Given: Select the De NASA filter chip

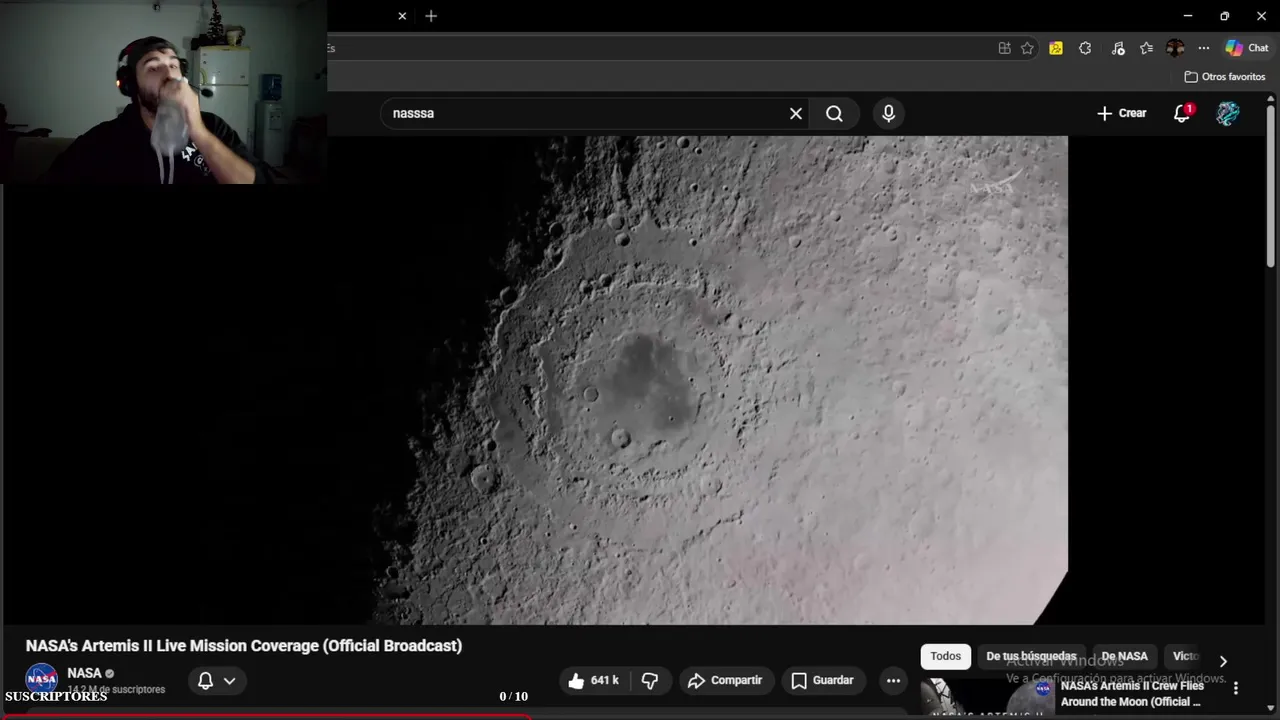Looking at the screenshot, I should tap(1124, 656).
